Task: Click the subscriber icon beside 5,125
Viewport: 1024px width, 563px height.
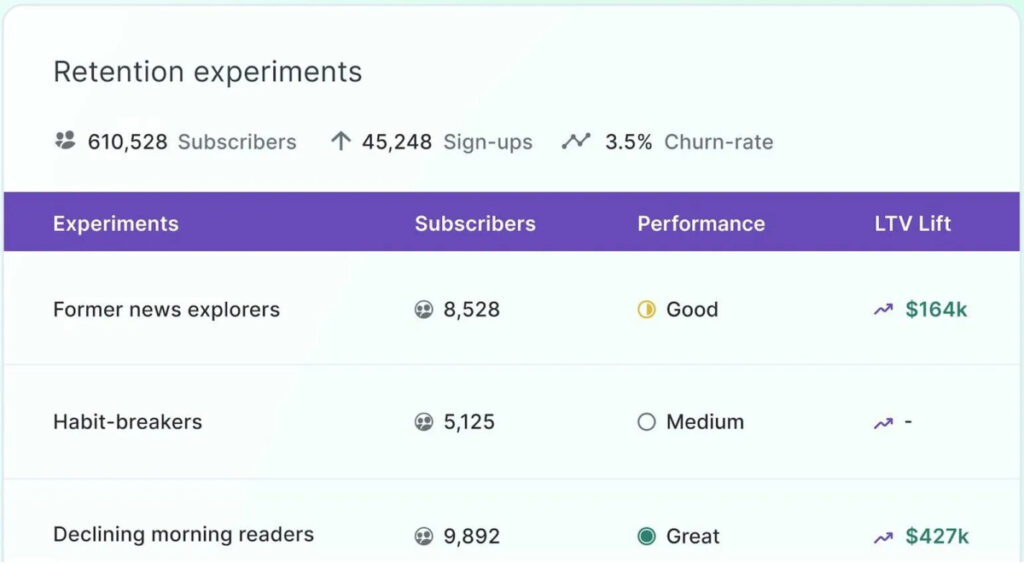Action: click(x=424, y=422)
